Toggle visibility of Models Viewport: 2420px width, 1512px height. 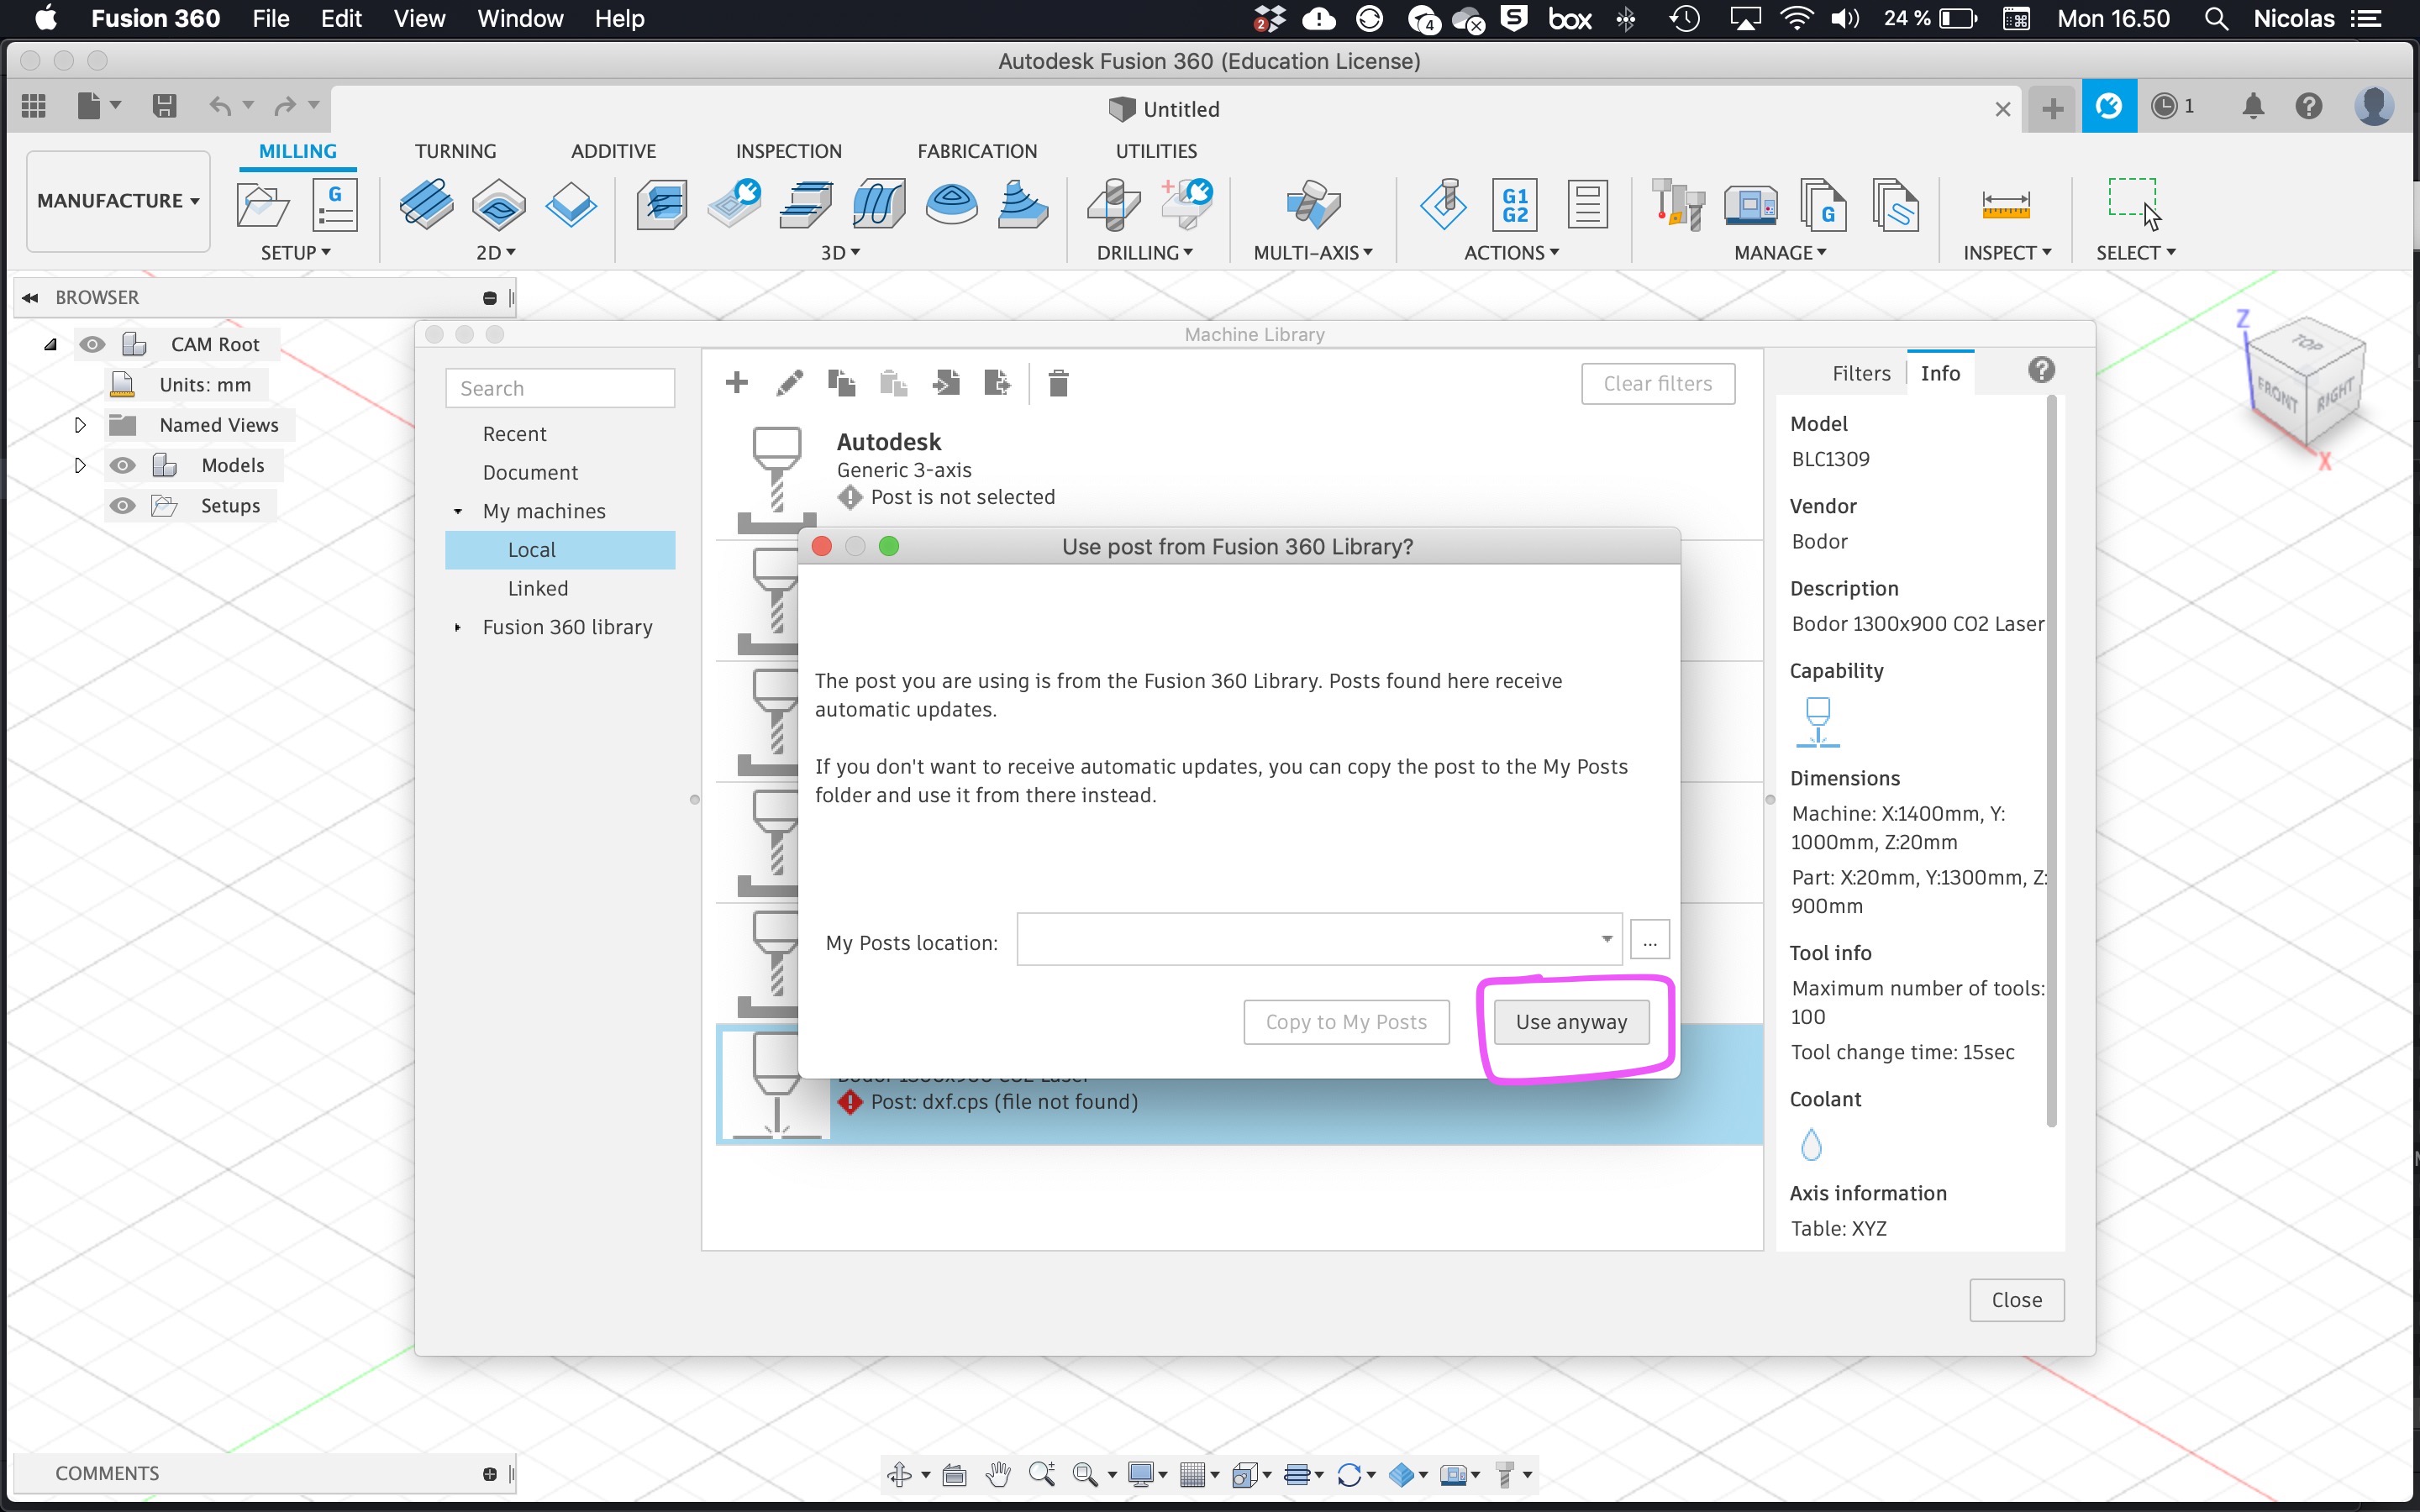coord(122,466)
